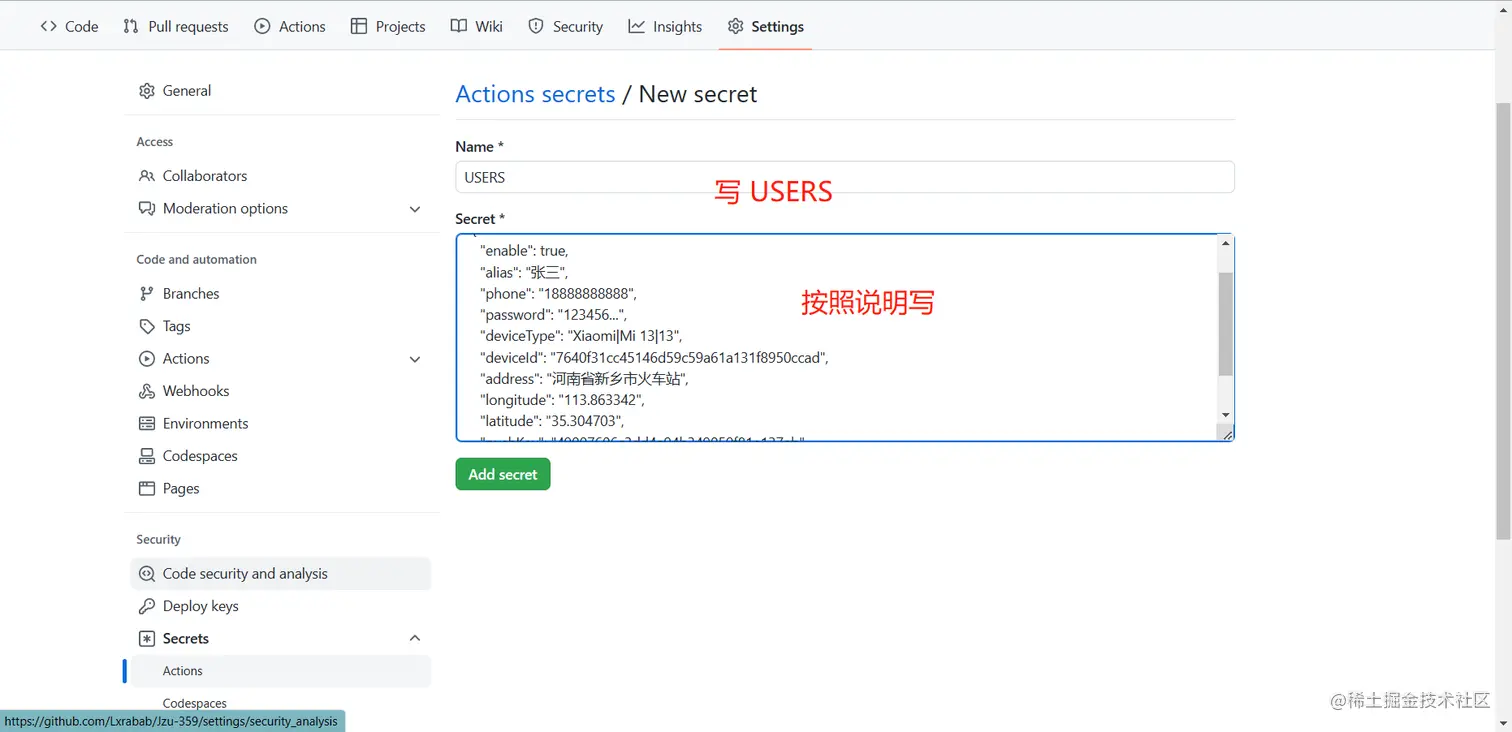Click the Deploy keys key icon
This screenshot has height=732, width=1512.
pos(147,607)
